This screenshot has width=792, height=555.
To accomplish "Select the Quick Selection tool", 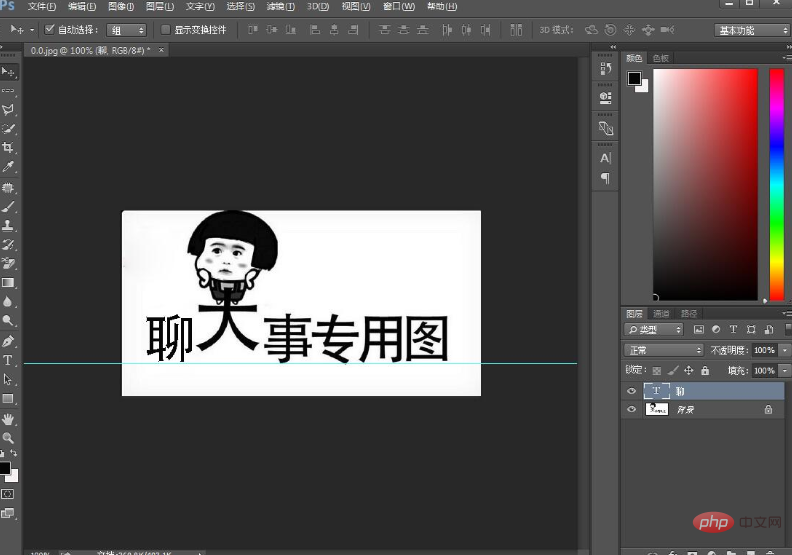I will click(x=8, y=129).
